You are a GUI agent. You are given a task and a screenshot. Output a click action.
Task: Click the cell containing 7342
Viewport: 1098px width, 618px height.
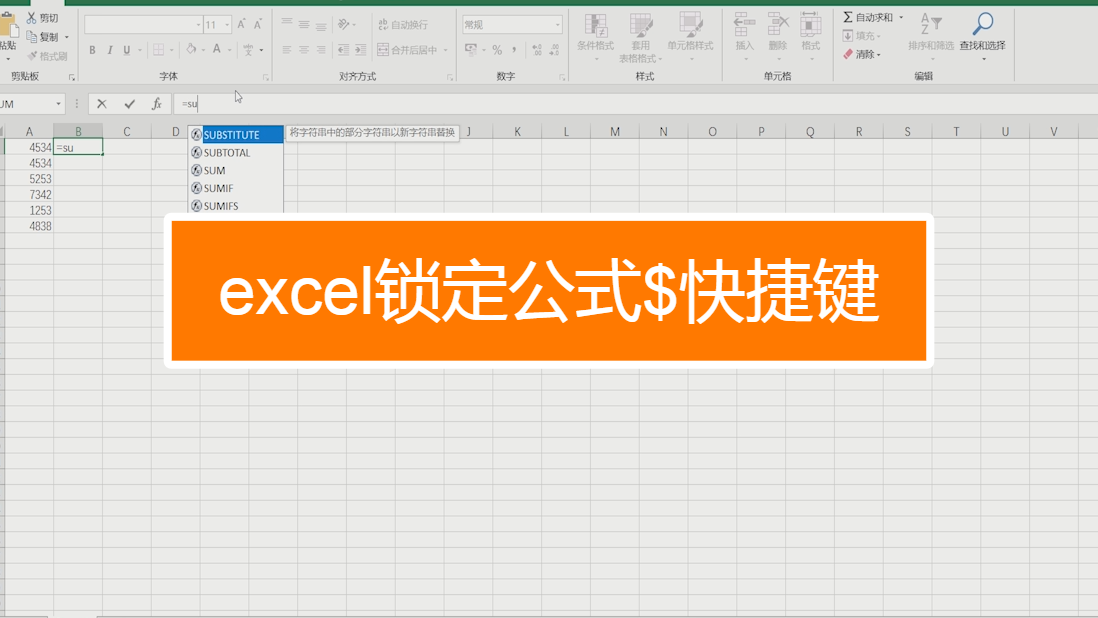29,195
